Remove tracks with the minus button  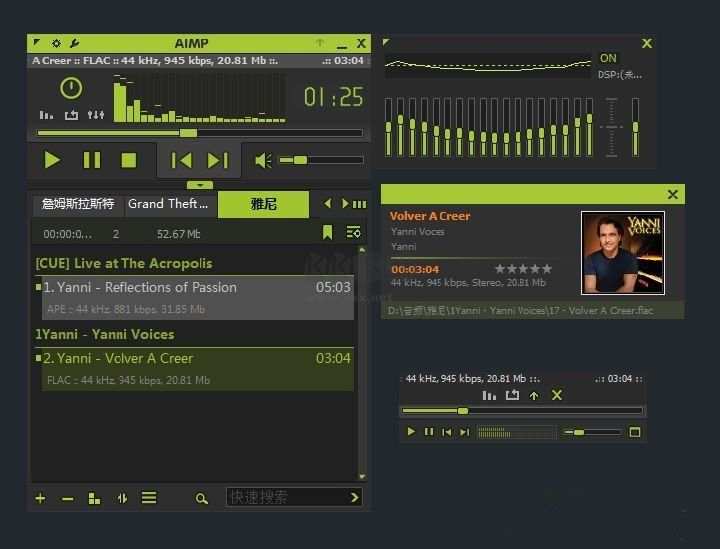tap(68, 499)
